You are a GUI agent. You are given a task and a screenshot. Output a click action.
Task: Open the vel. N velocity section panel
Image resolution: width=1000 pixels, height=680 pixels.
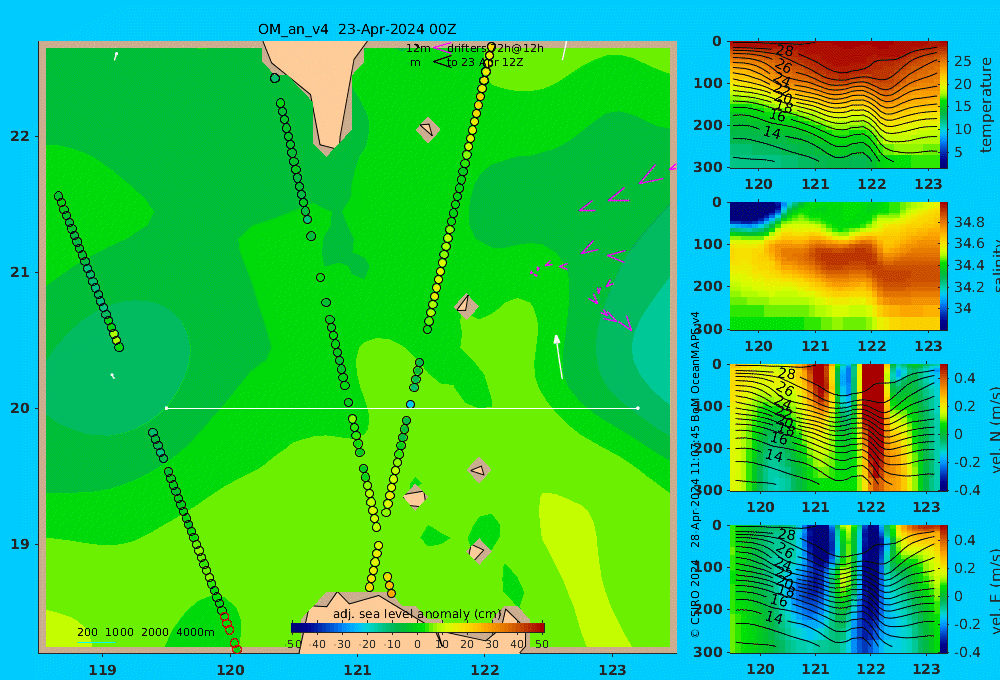click(834, 427)
